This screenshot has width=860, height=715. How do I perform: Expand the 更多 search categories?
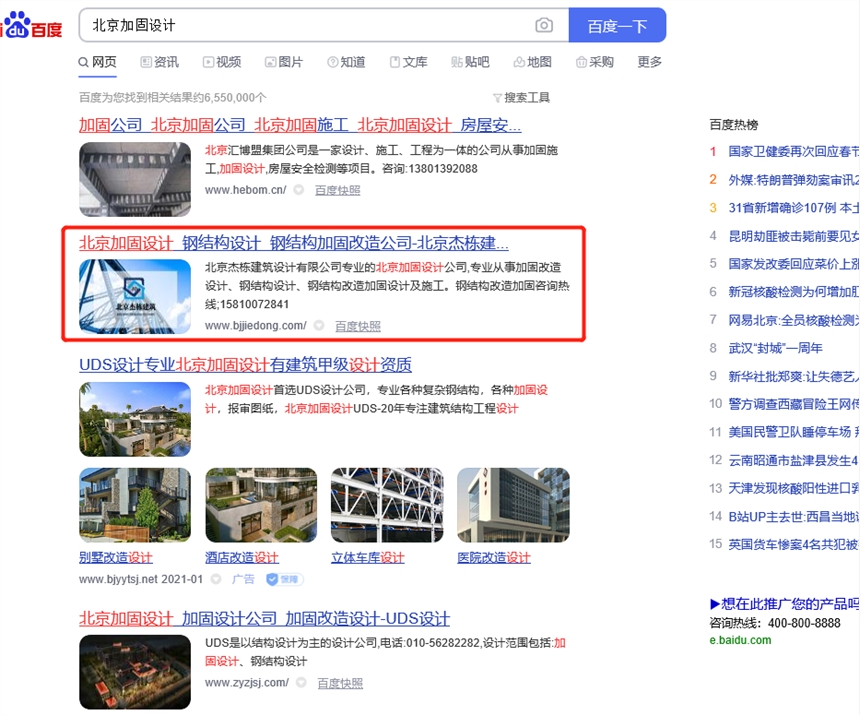click(650, 62)
